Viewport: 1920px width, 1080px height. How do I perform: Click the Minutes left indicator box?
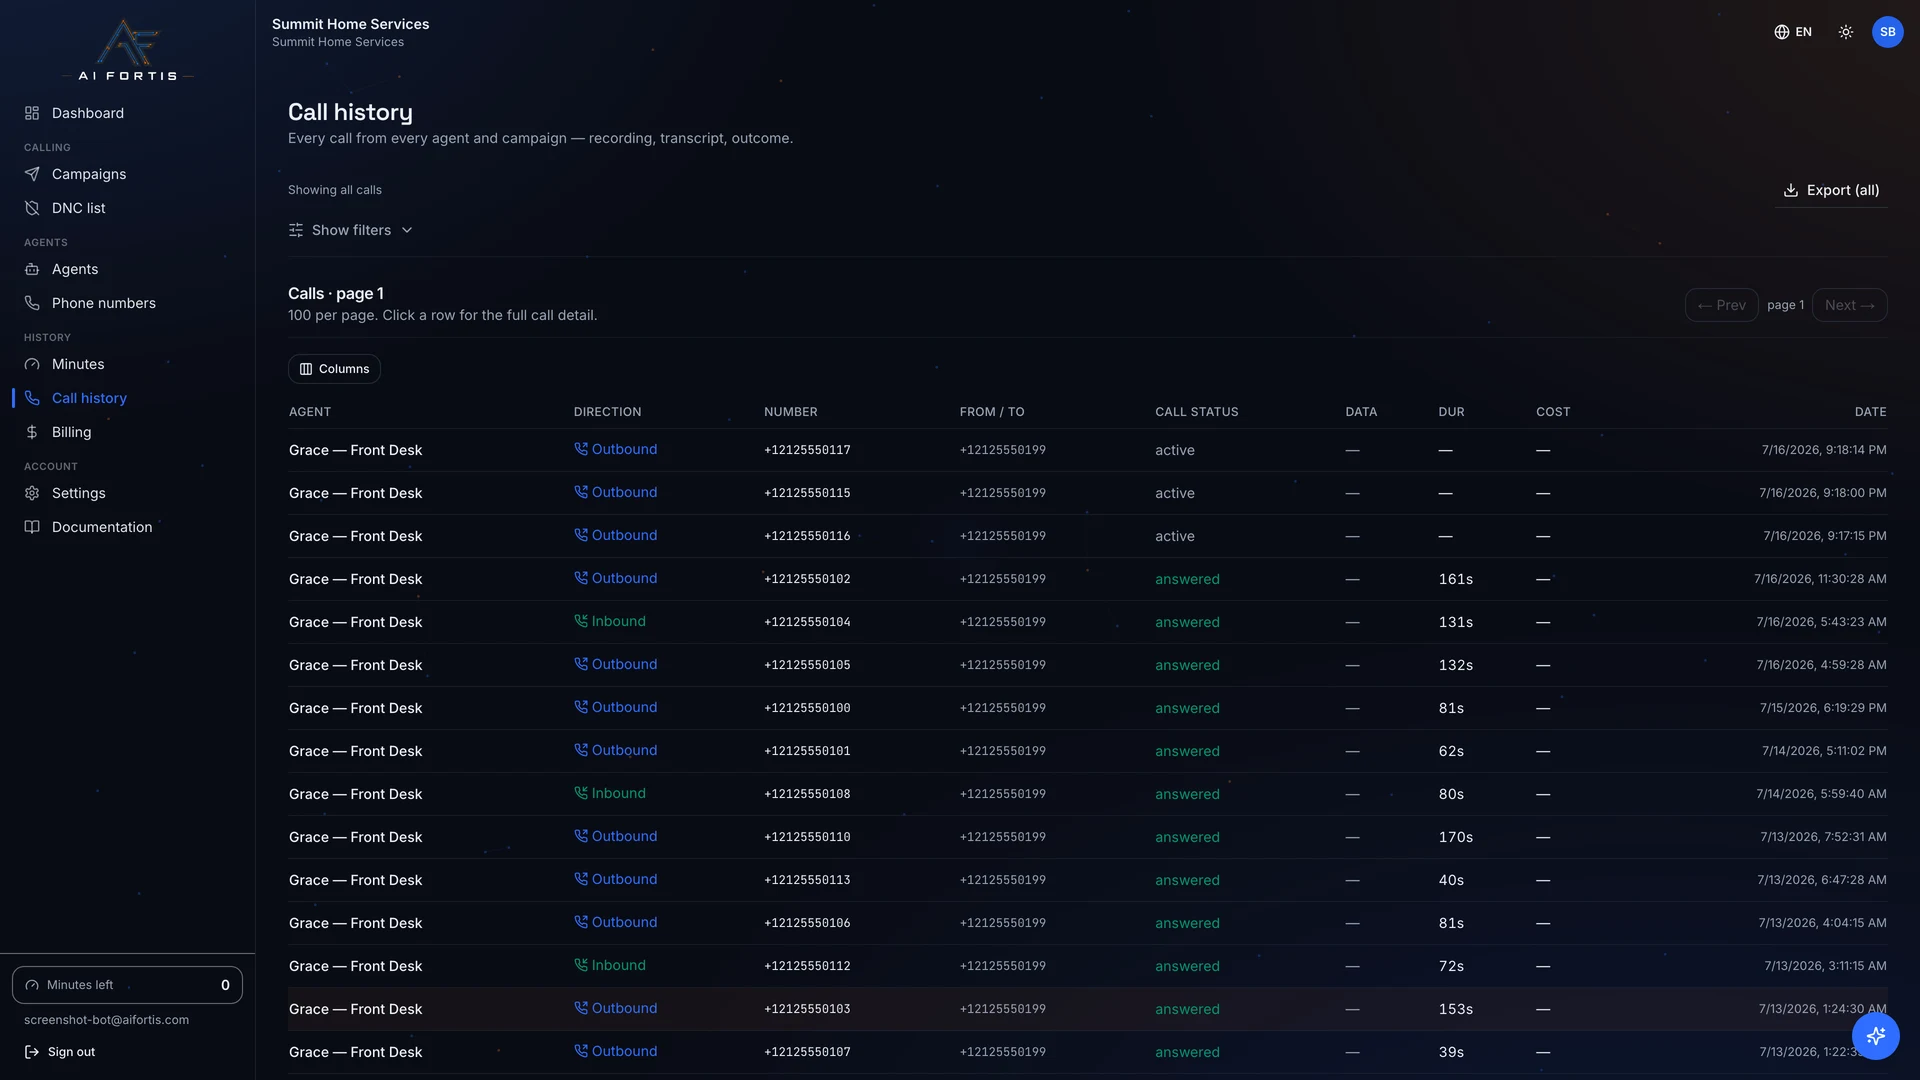click(127, 985)
